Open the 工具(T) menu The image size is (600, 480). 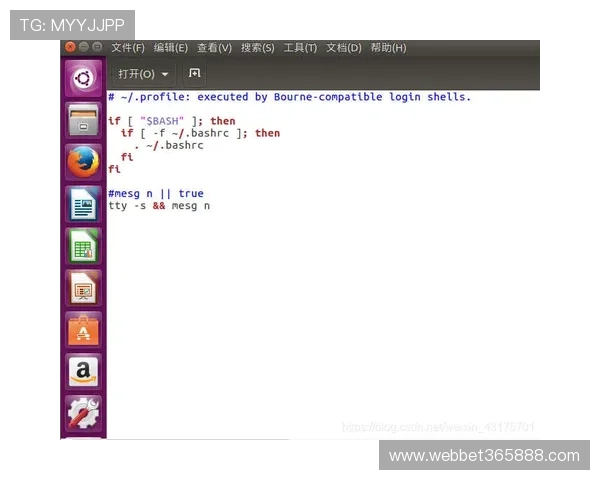pyautogui.click(x=300, y=47)
